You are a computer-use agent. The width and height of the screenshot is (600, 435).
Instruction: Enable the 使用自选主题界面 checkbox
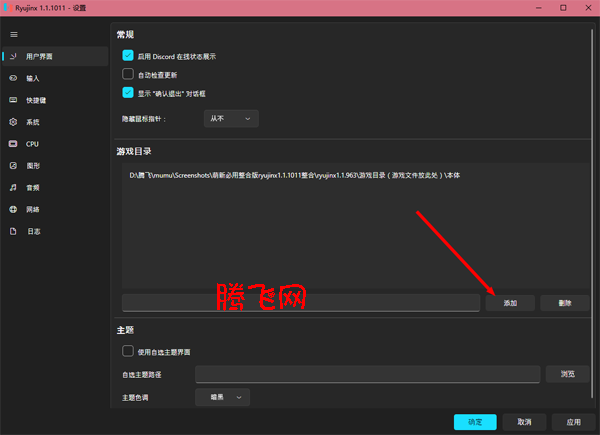[128, 351]
